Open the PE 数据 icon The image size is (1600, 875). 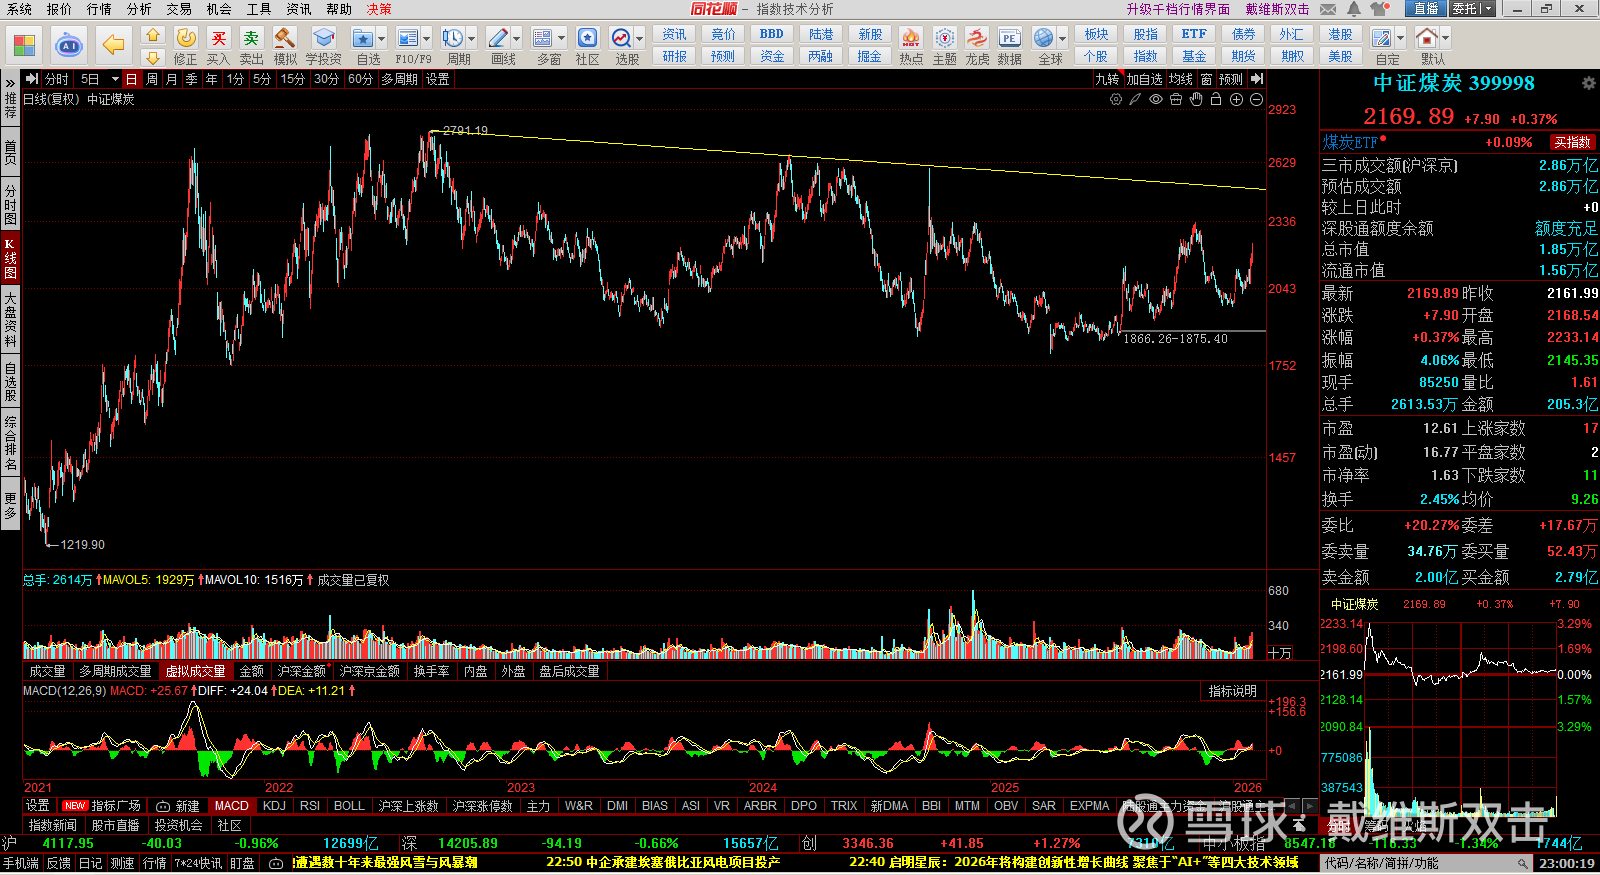1009,39
